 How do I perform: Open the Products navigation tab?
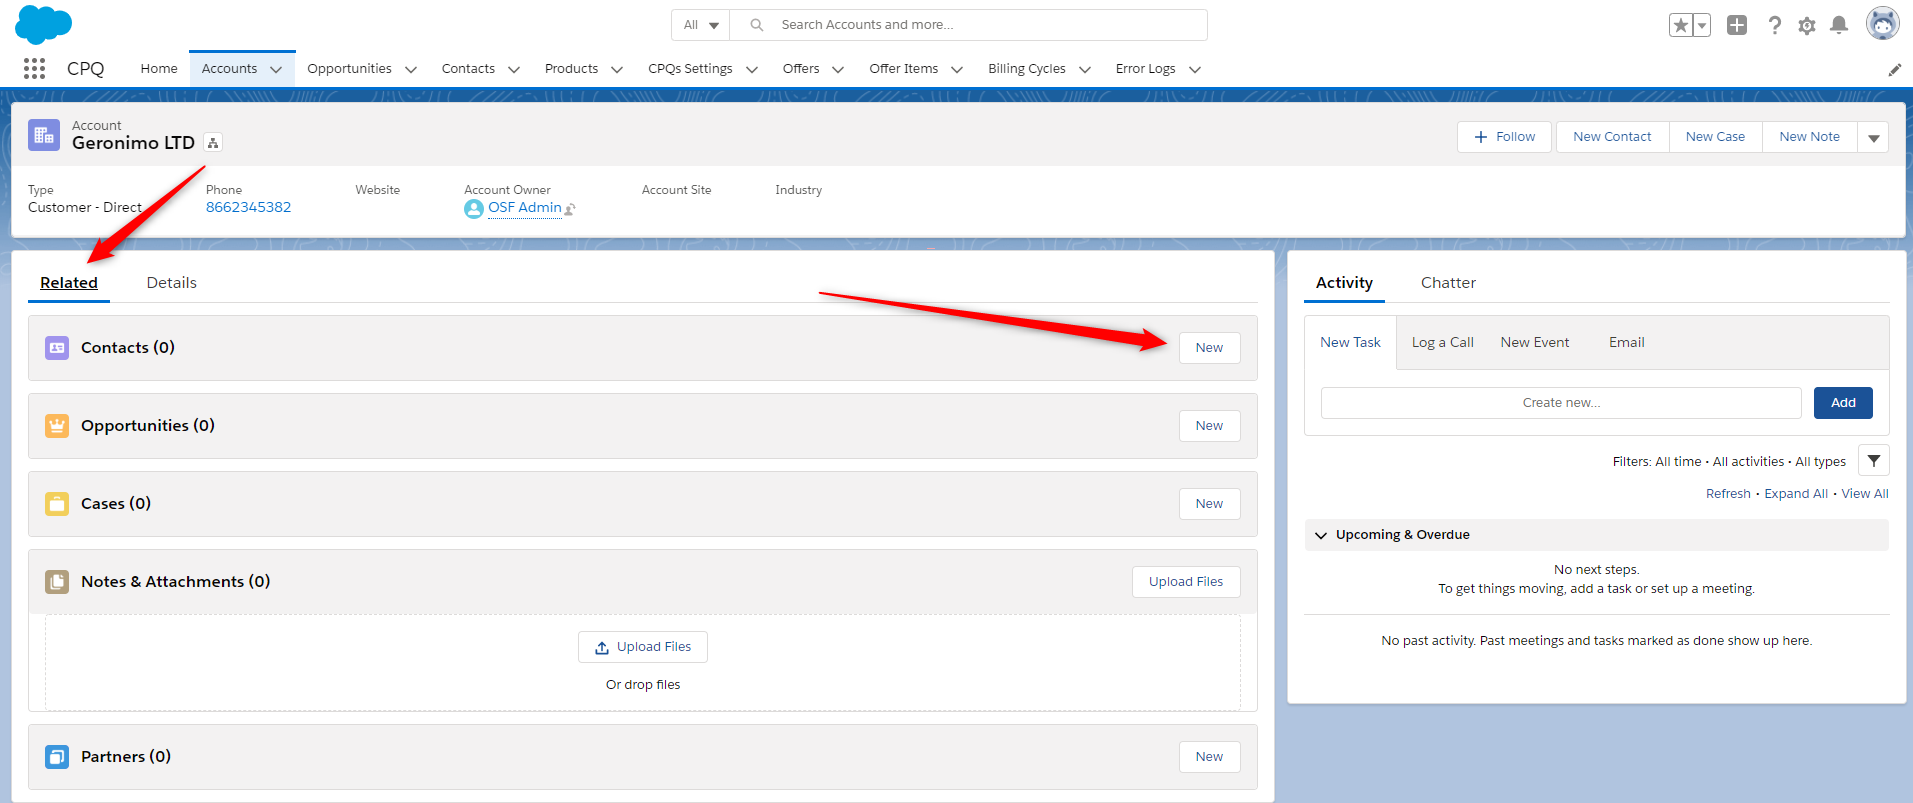point(571,69)
